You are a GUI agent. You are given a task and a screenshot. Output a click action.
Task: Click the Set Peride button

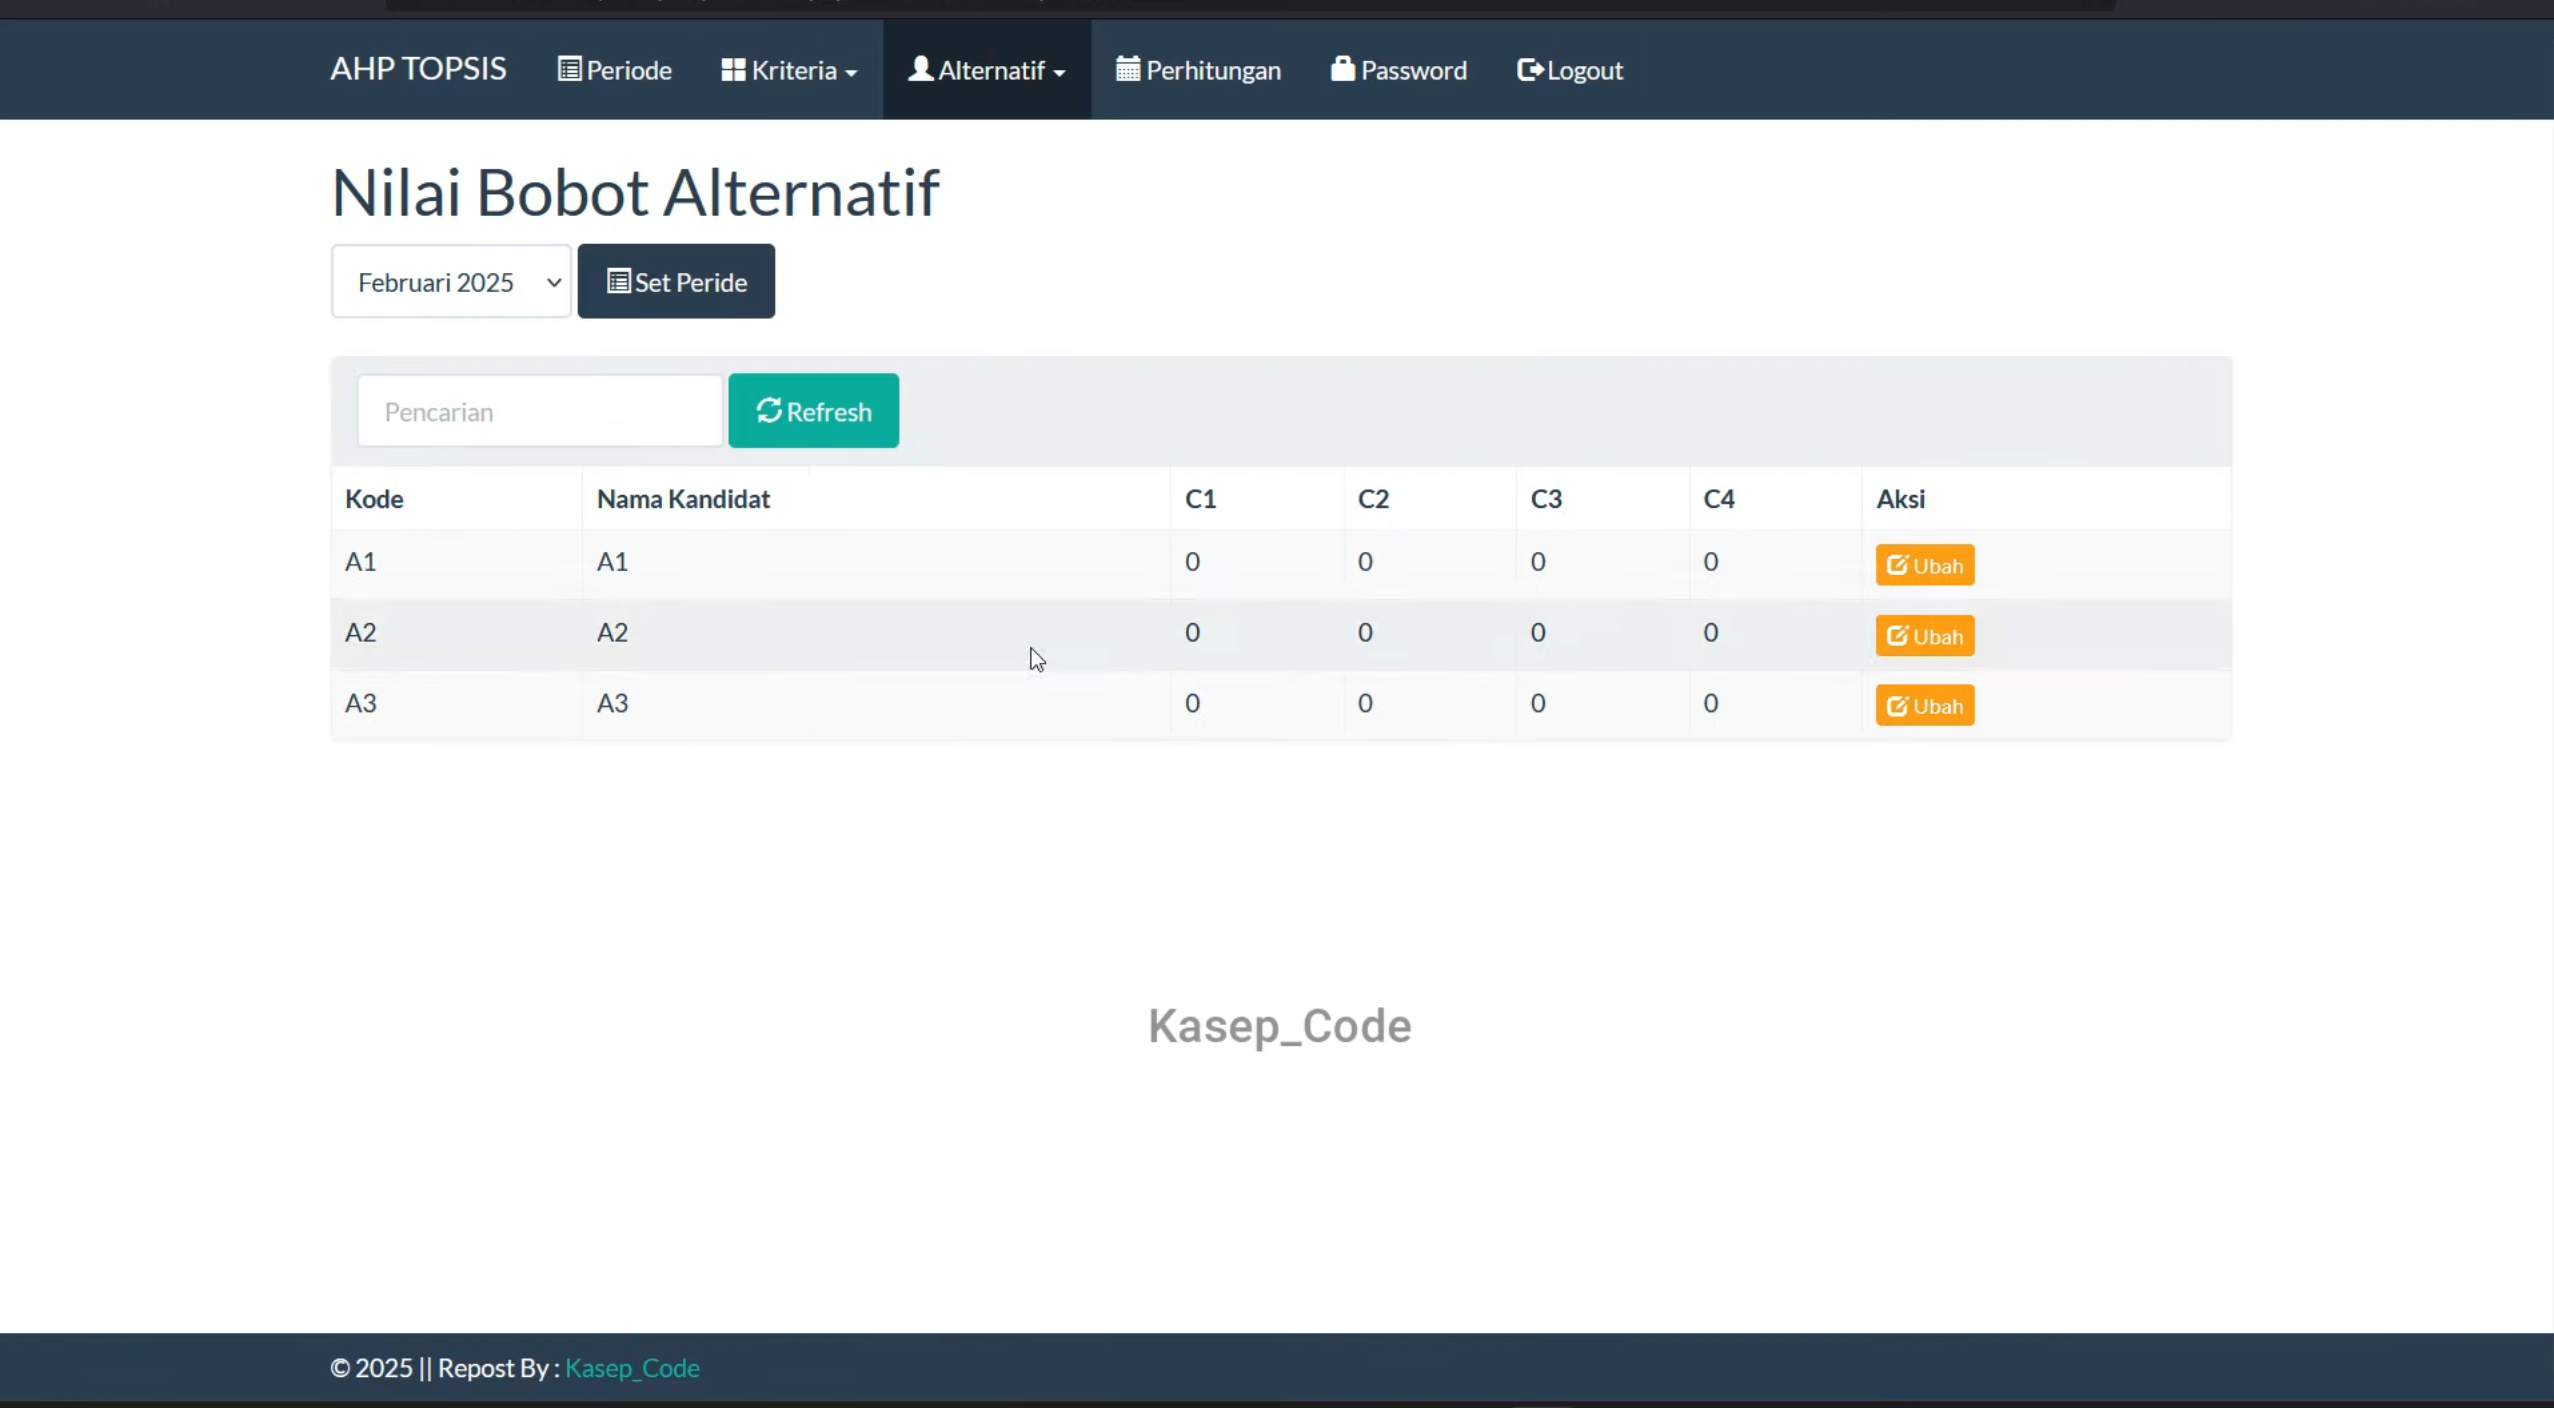pyautogui.click(x=676, y=282)
